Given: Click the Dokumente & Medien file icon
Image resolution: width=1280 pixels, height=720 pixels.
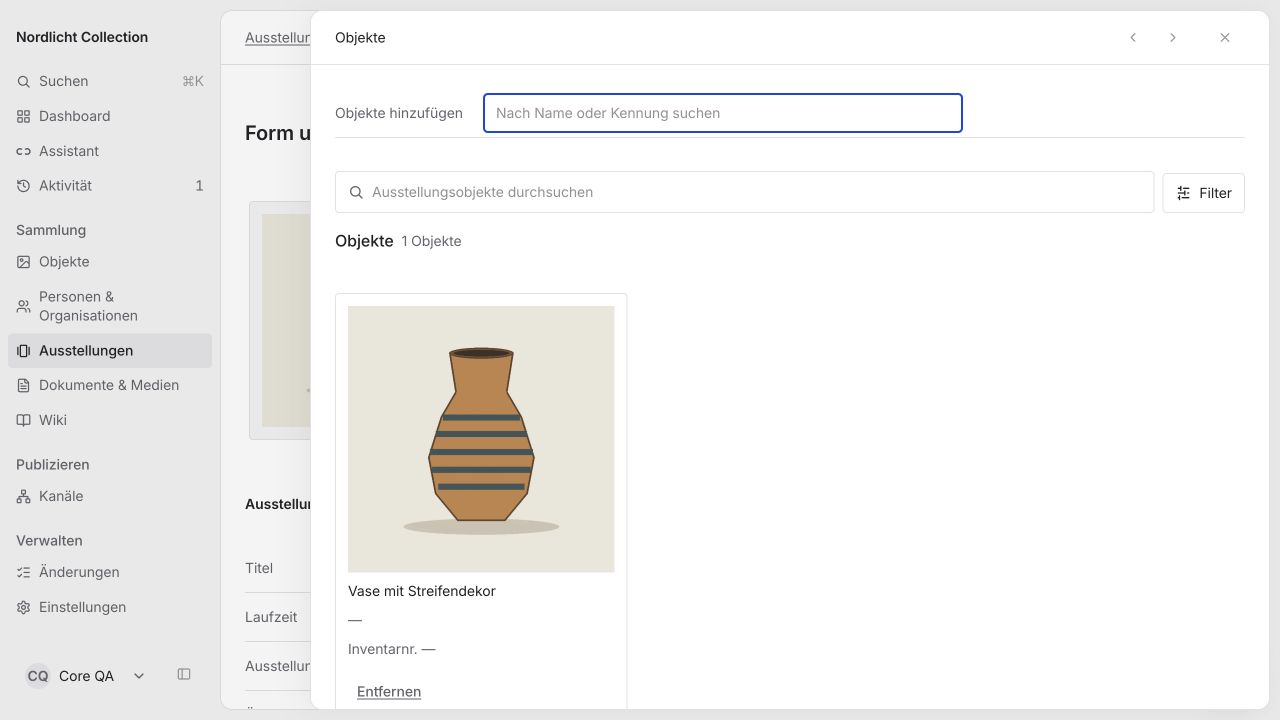Looking at the screenshot, I should click(x=24, y=385).
